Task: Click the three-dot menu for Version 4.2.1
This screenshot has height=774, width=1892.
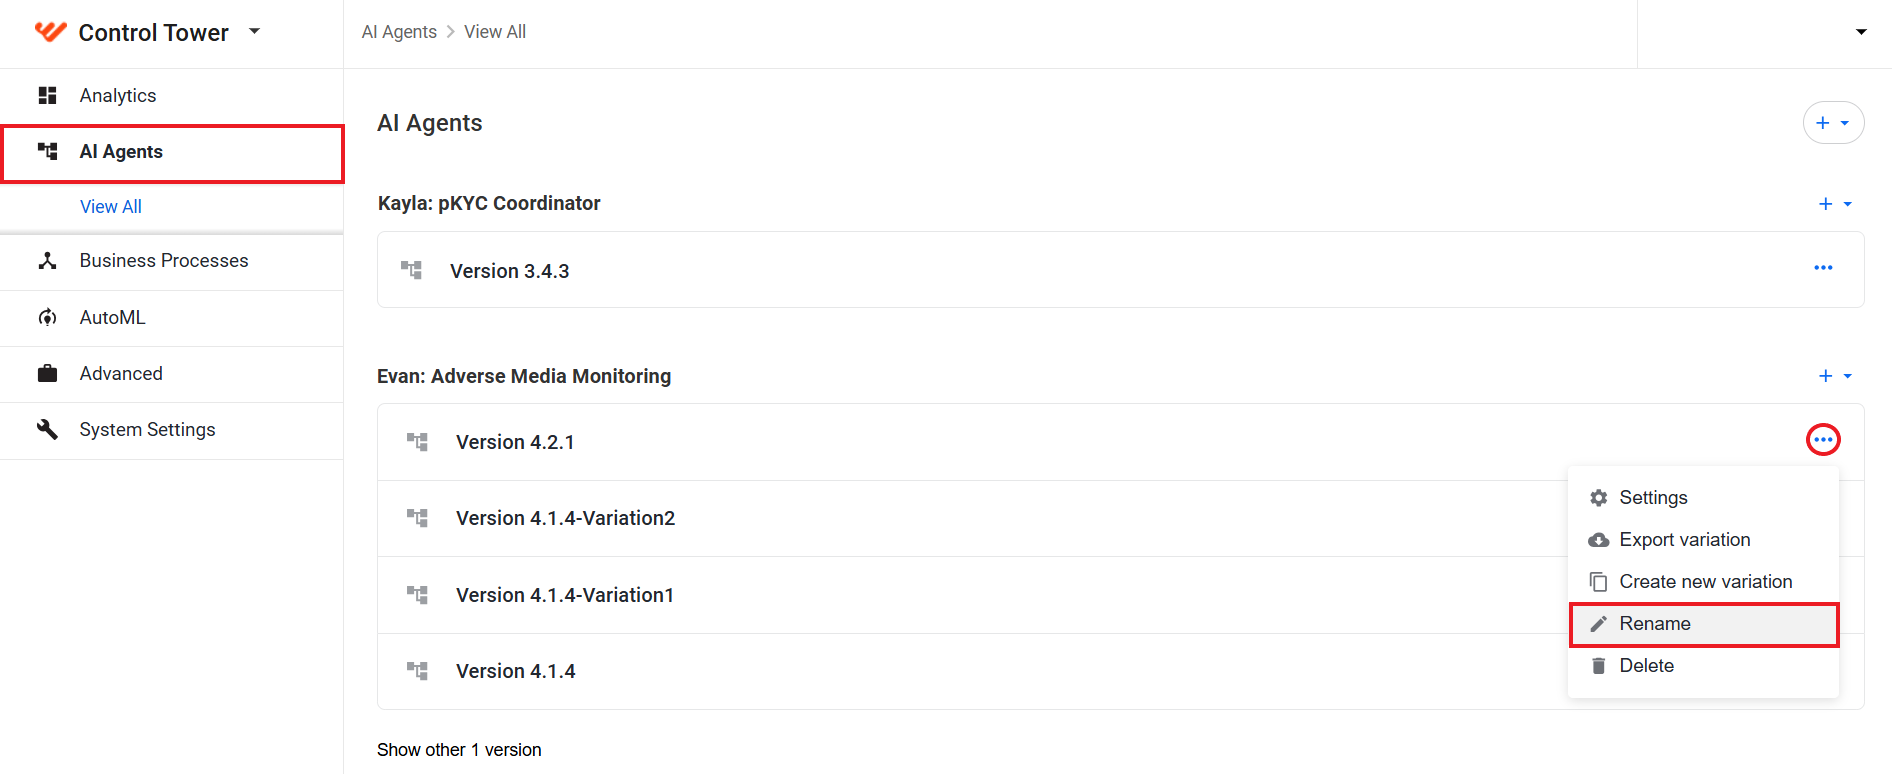Action: [x=1823, y=440]
